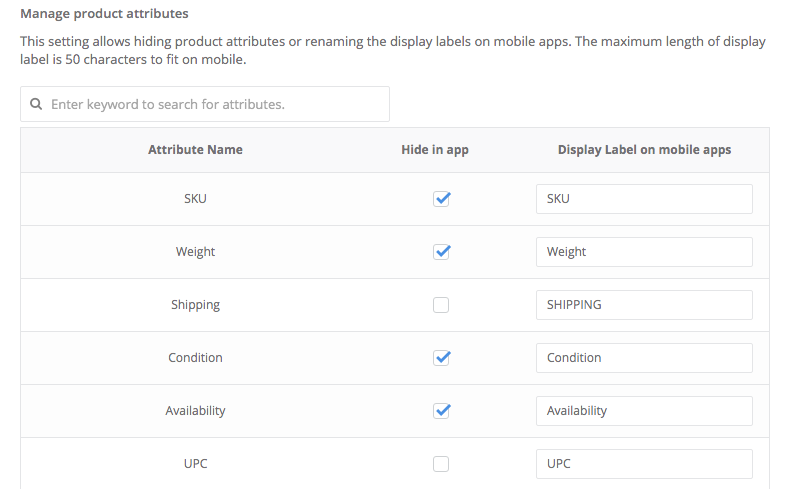Click the Display Label column header
The height and width of the screenshot is (489, 793).
tap(644, 150)
